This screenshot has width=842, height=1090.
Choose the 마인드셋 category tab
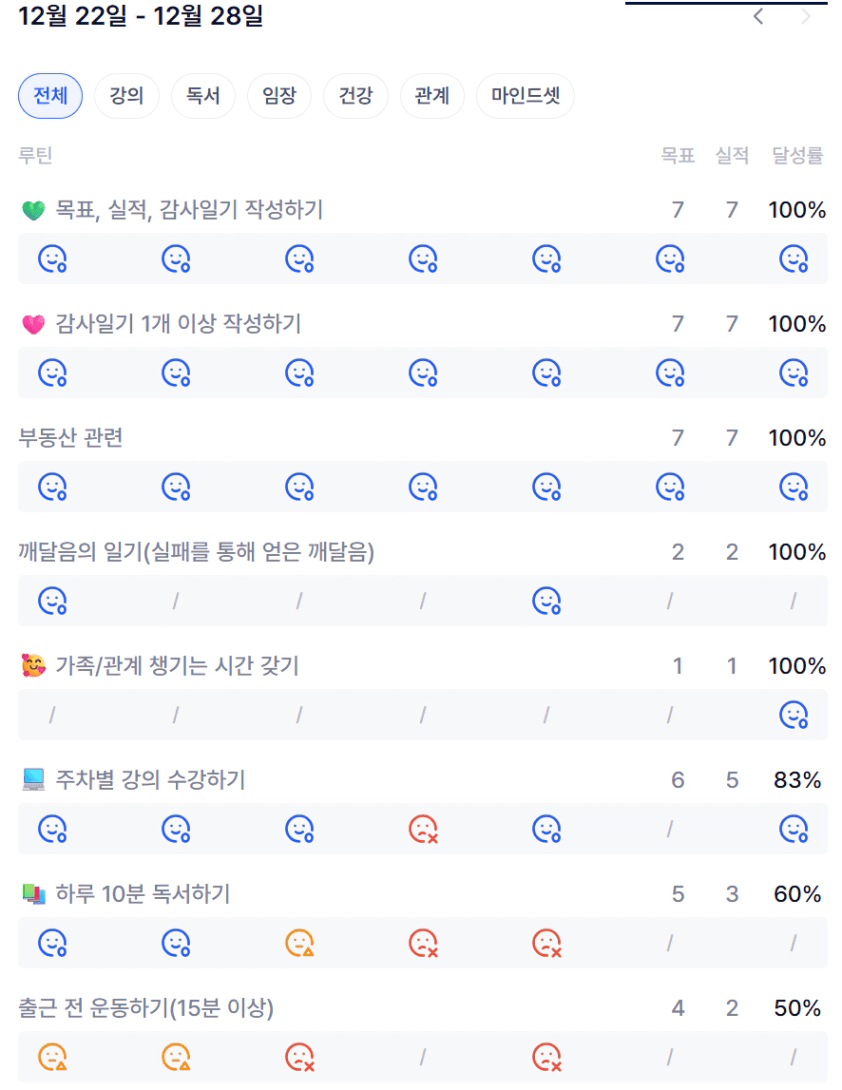click(x=525, y=96)
